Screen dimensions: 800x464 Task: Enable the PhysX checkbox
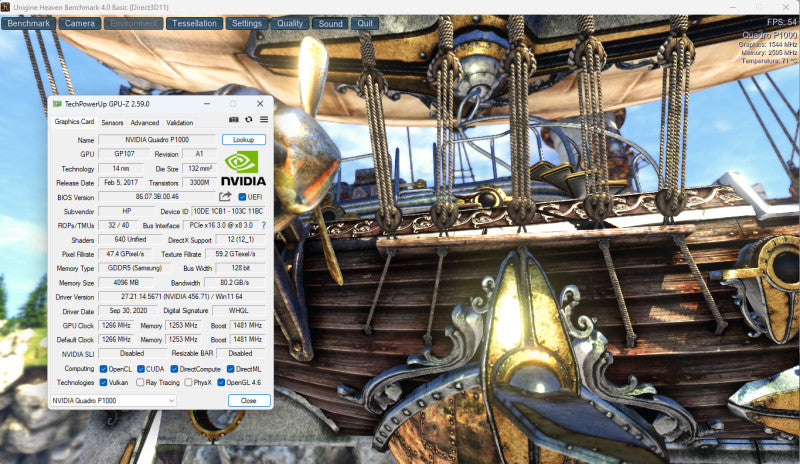point(188,382)
